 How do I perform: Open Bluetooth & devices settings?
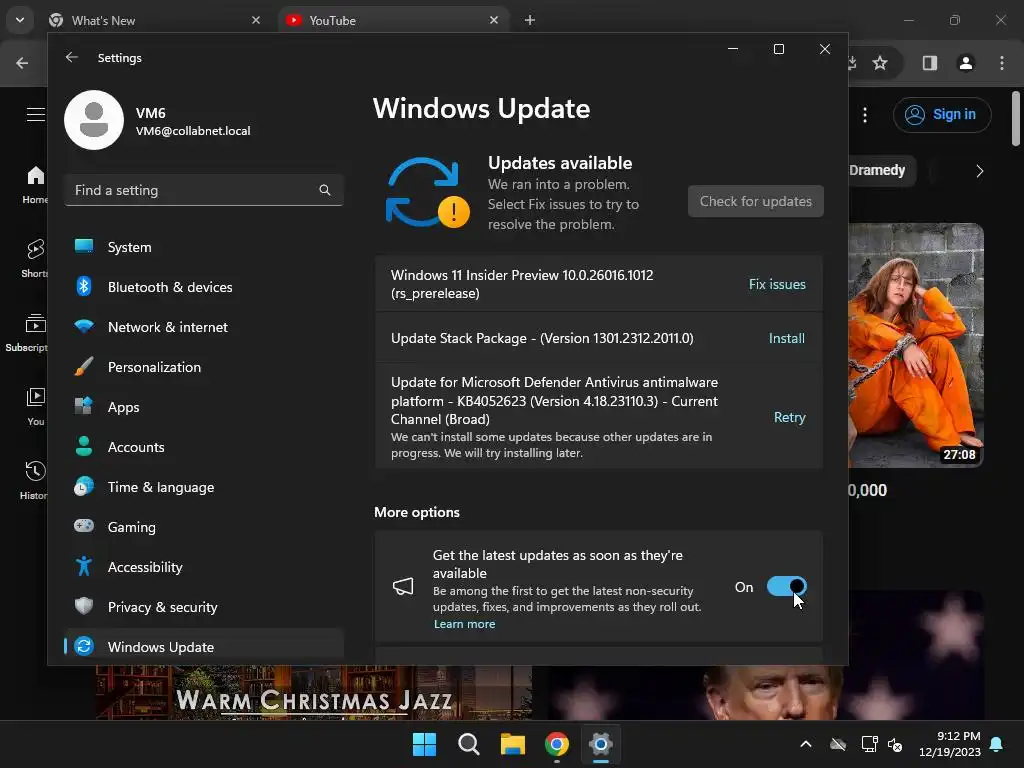(204, 287)
